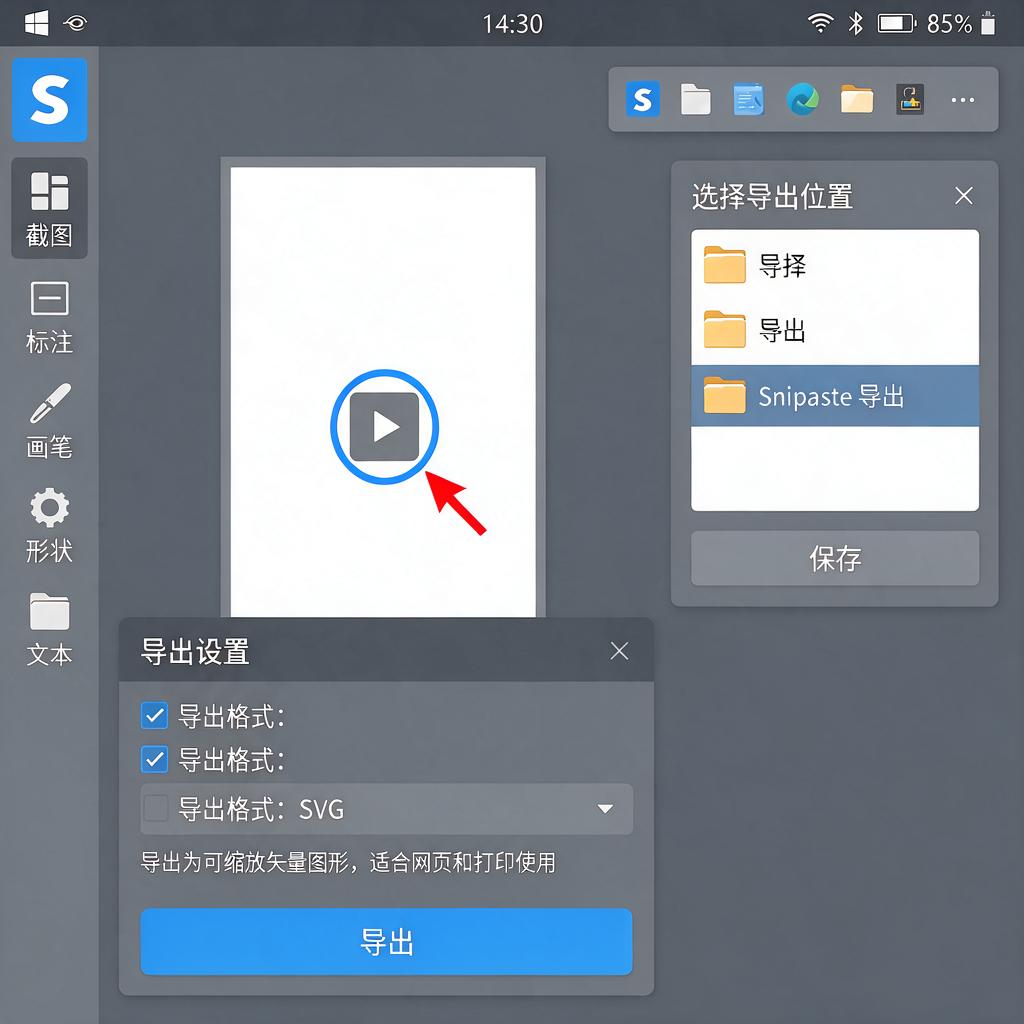Select the 截图 screenshot tool
Viewport: 1024px width, 1024px height.
click(50, 208)
